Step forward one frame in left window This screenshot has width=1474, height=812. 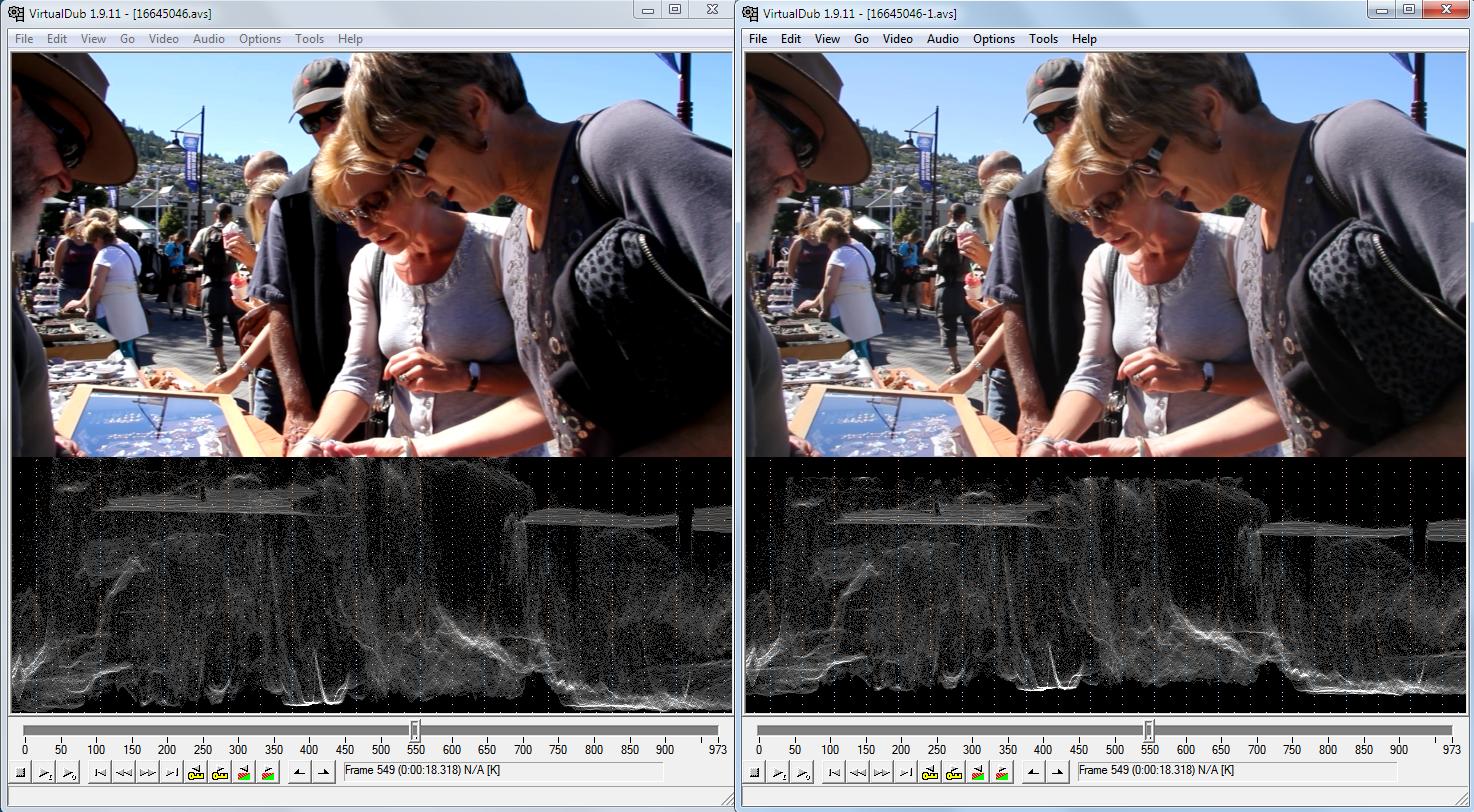147,772
